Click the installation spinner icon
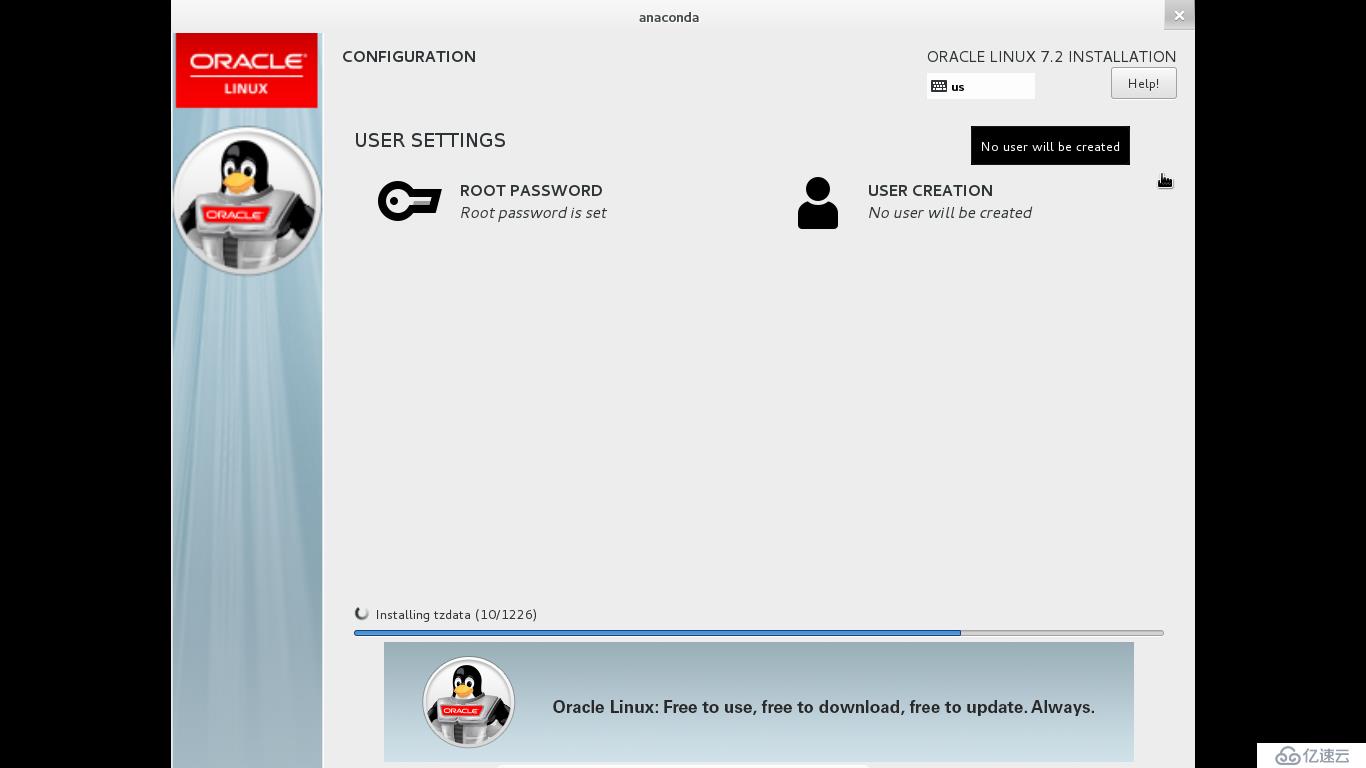 tap(362, 614)
